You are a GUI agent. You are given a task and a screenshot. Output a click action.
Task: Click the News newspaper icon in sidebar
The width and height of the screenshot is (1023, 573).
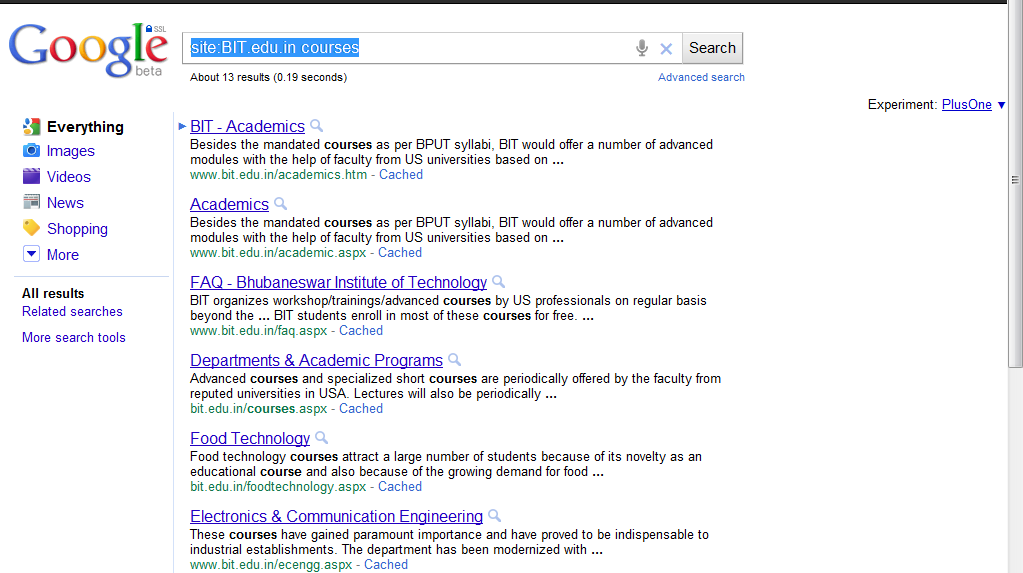[x=31, y=202]
